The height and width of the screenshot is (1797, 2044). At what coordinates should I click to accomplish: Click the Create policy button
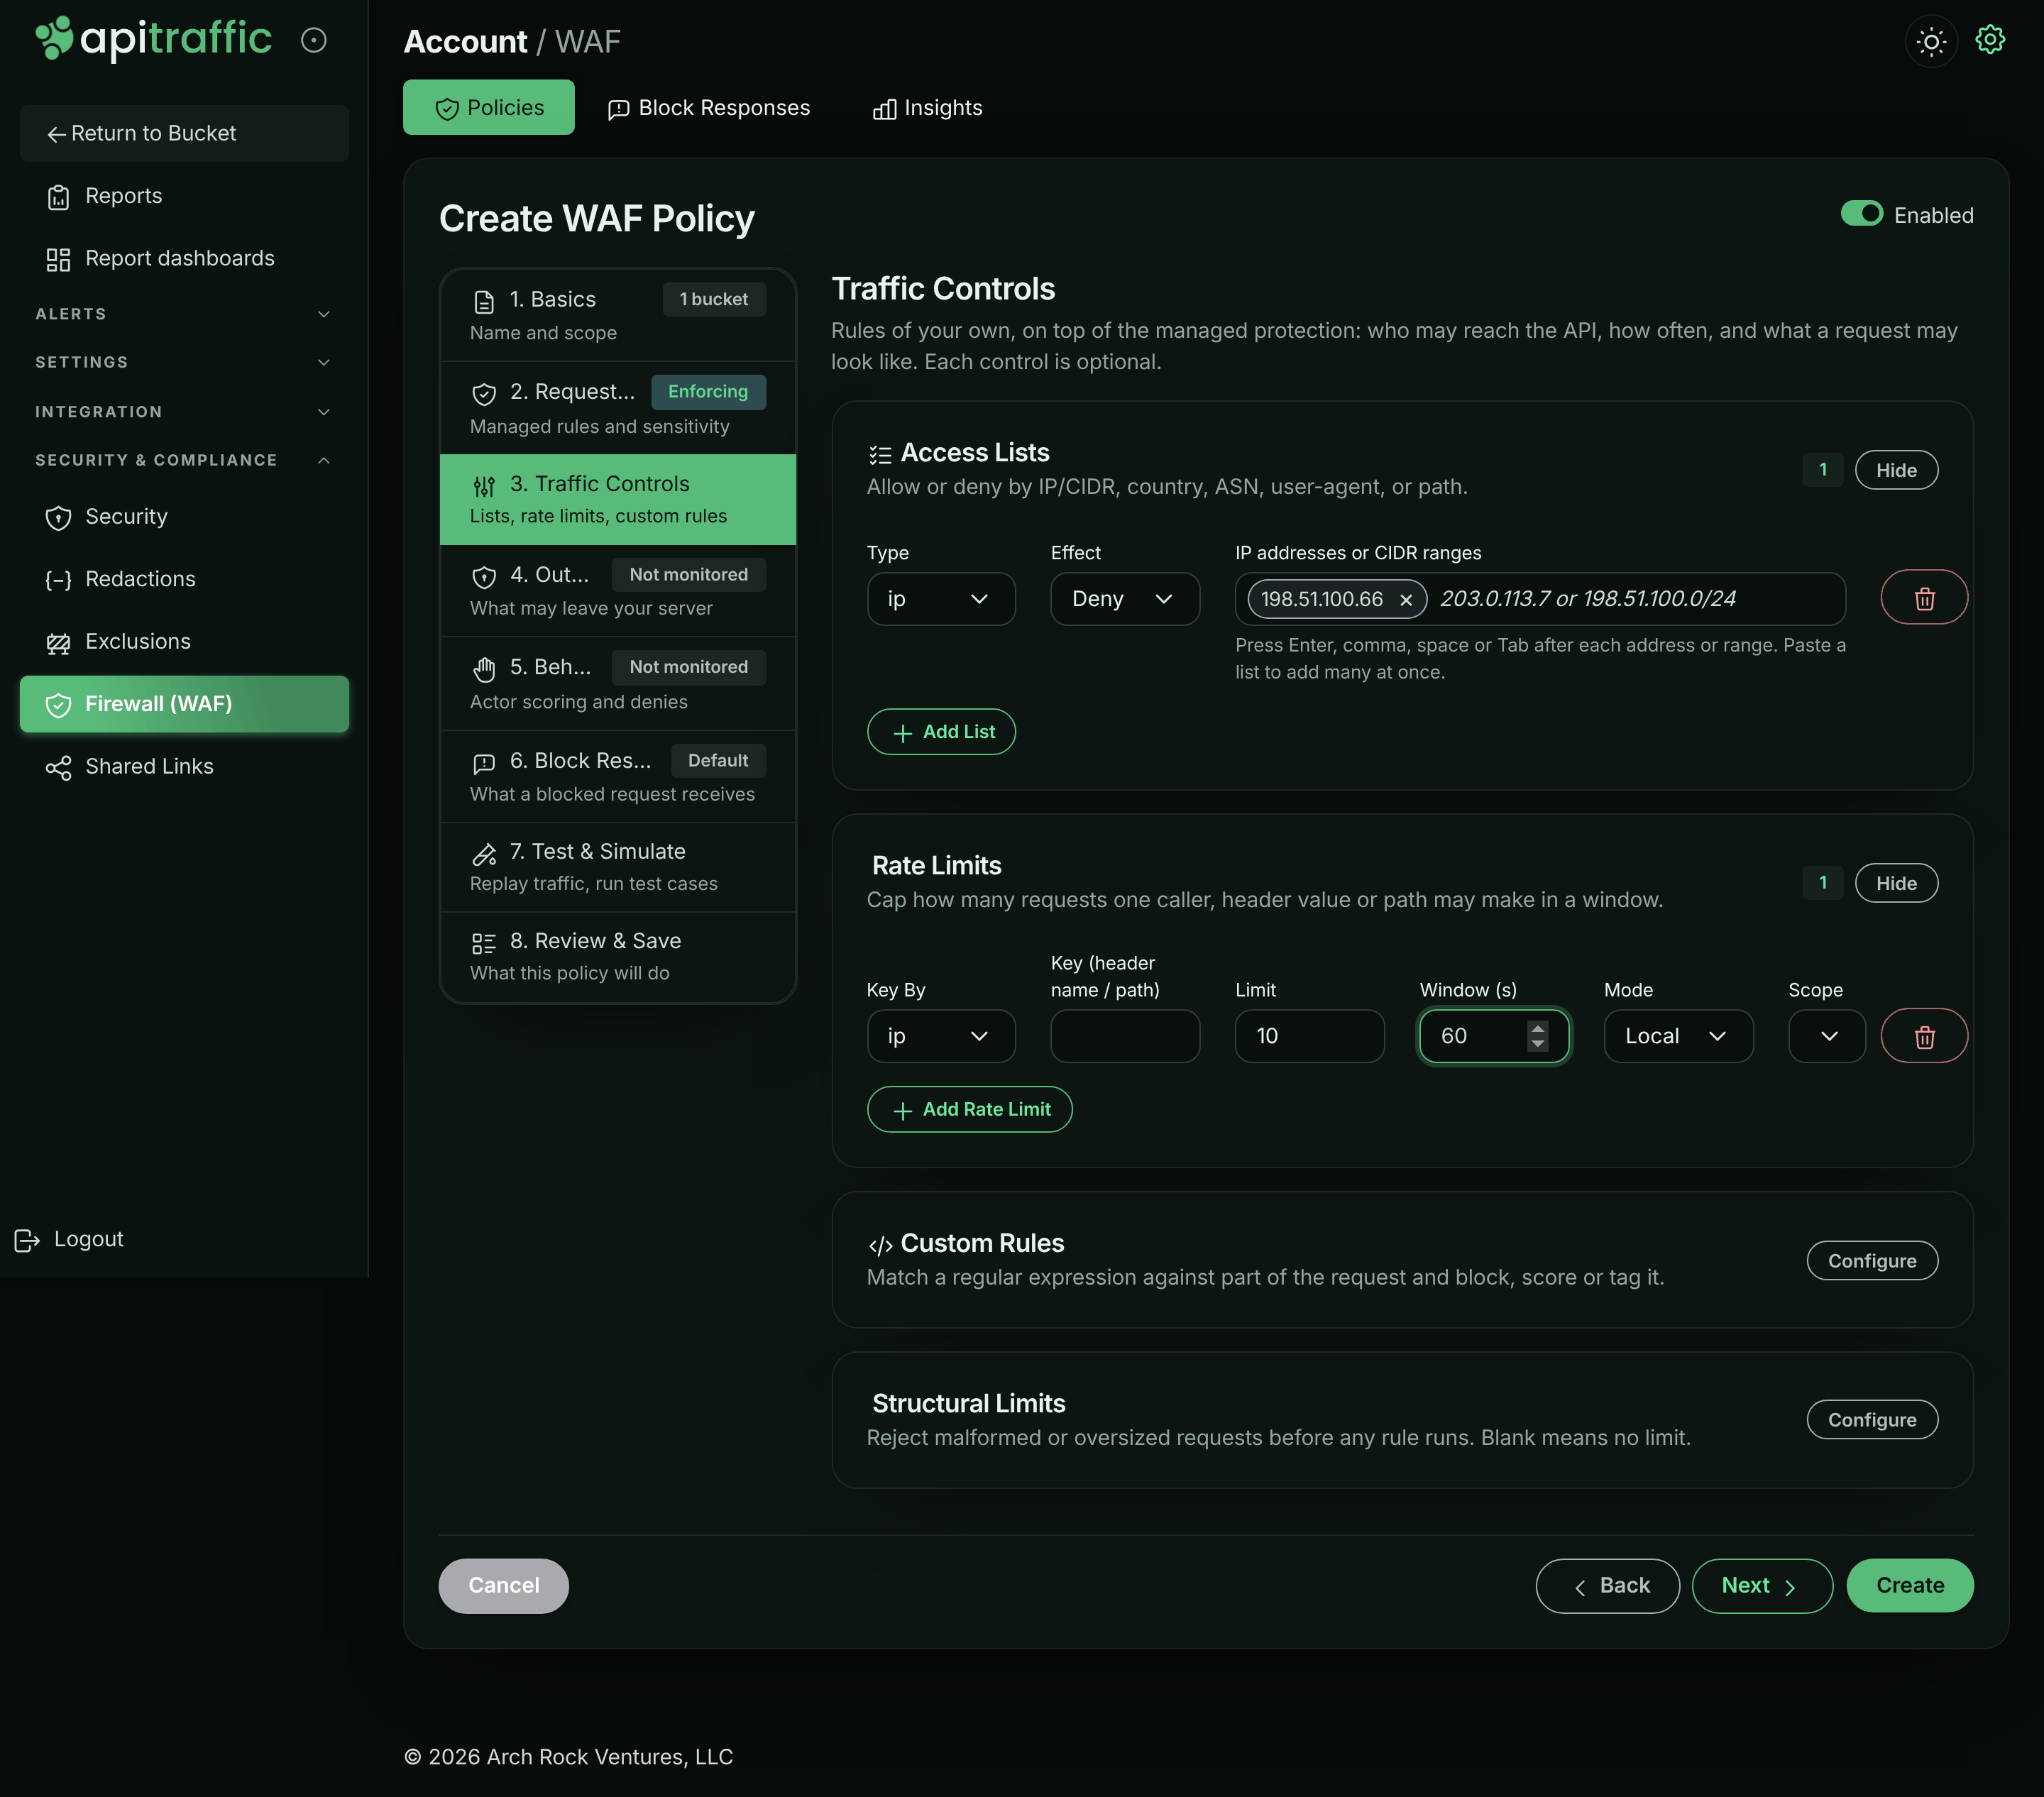point(1909,1585)
